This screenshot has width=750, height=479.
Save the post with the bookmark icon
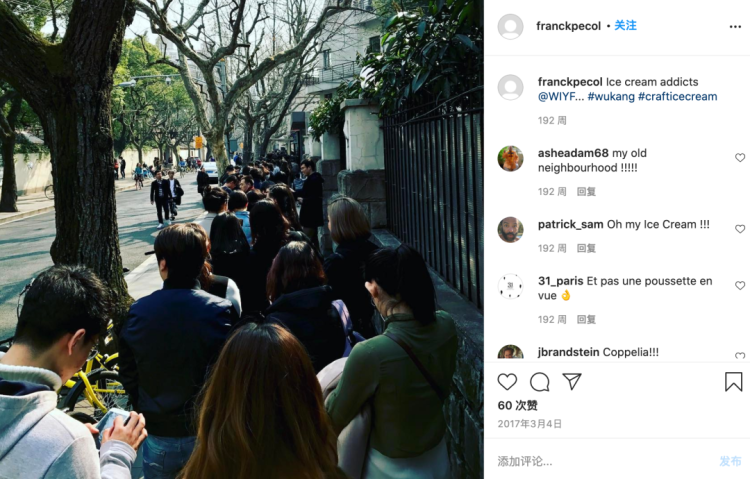coord(733,382)
